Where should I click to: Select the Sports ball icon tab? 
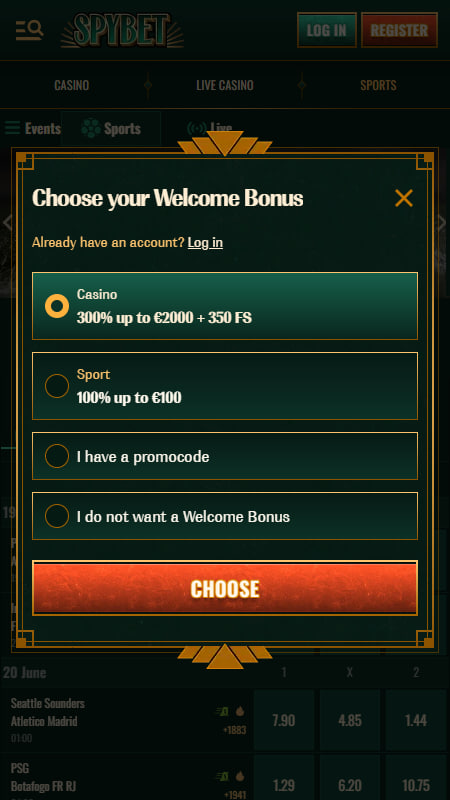[91, 128]
